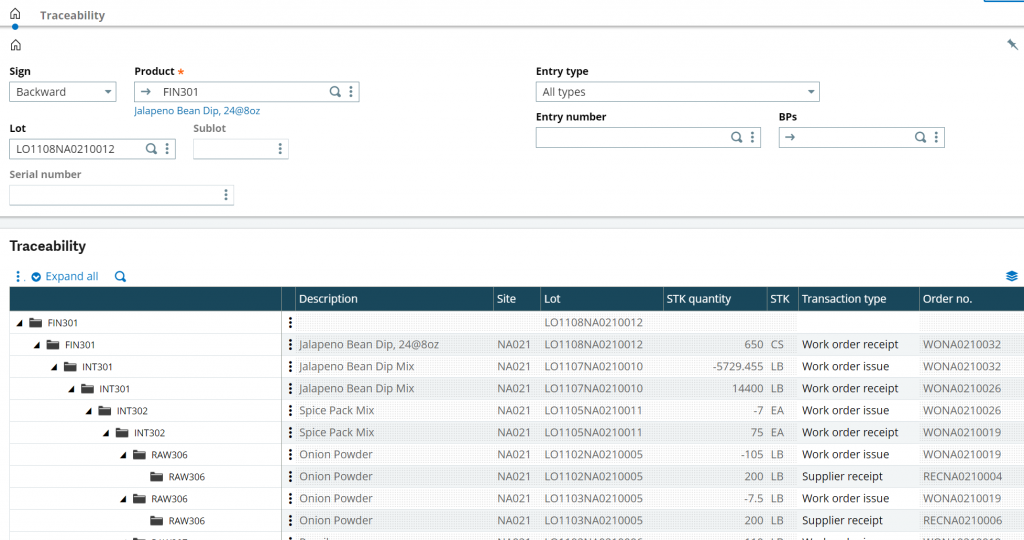Collapse the first INT302 tree node

point(89,411)
